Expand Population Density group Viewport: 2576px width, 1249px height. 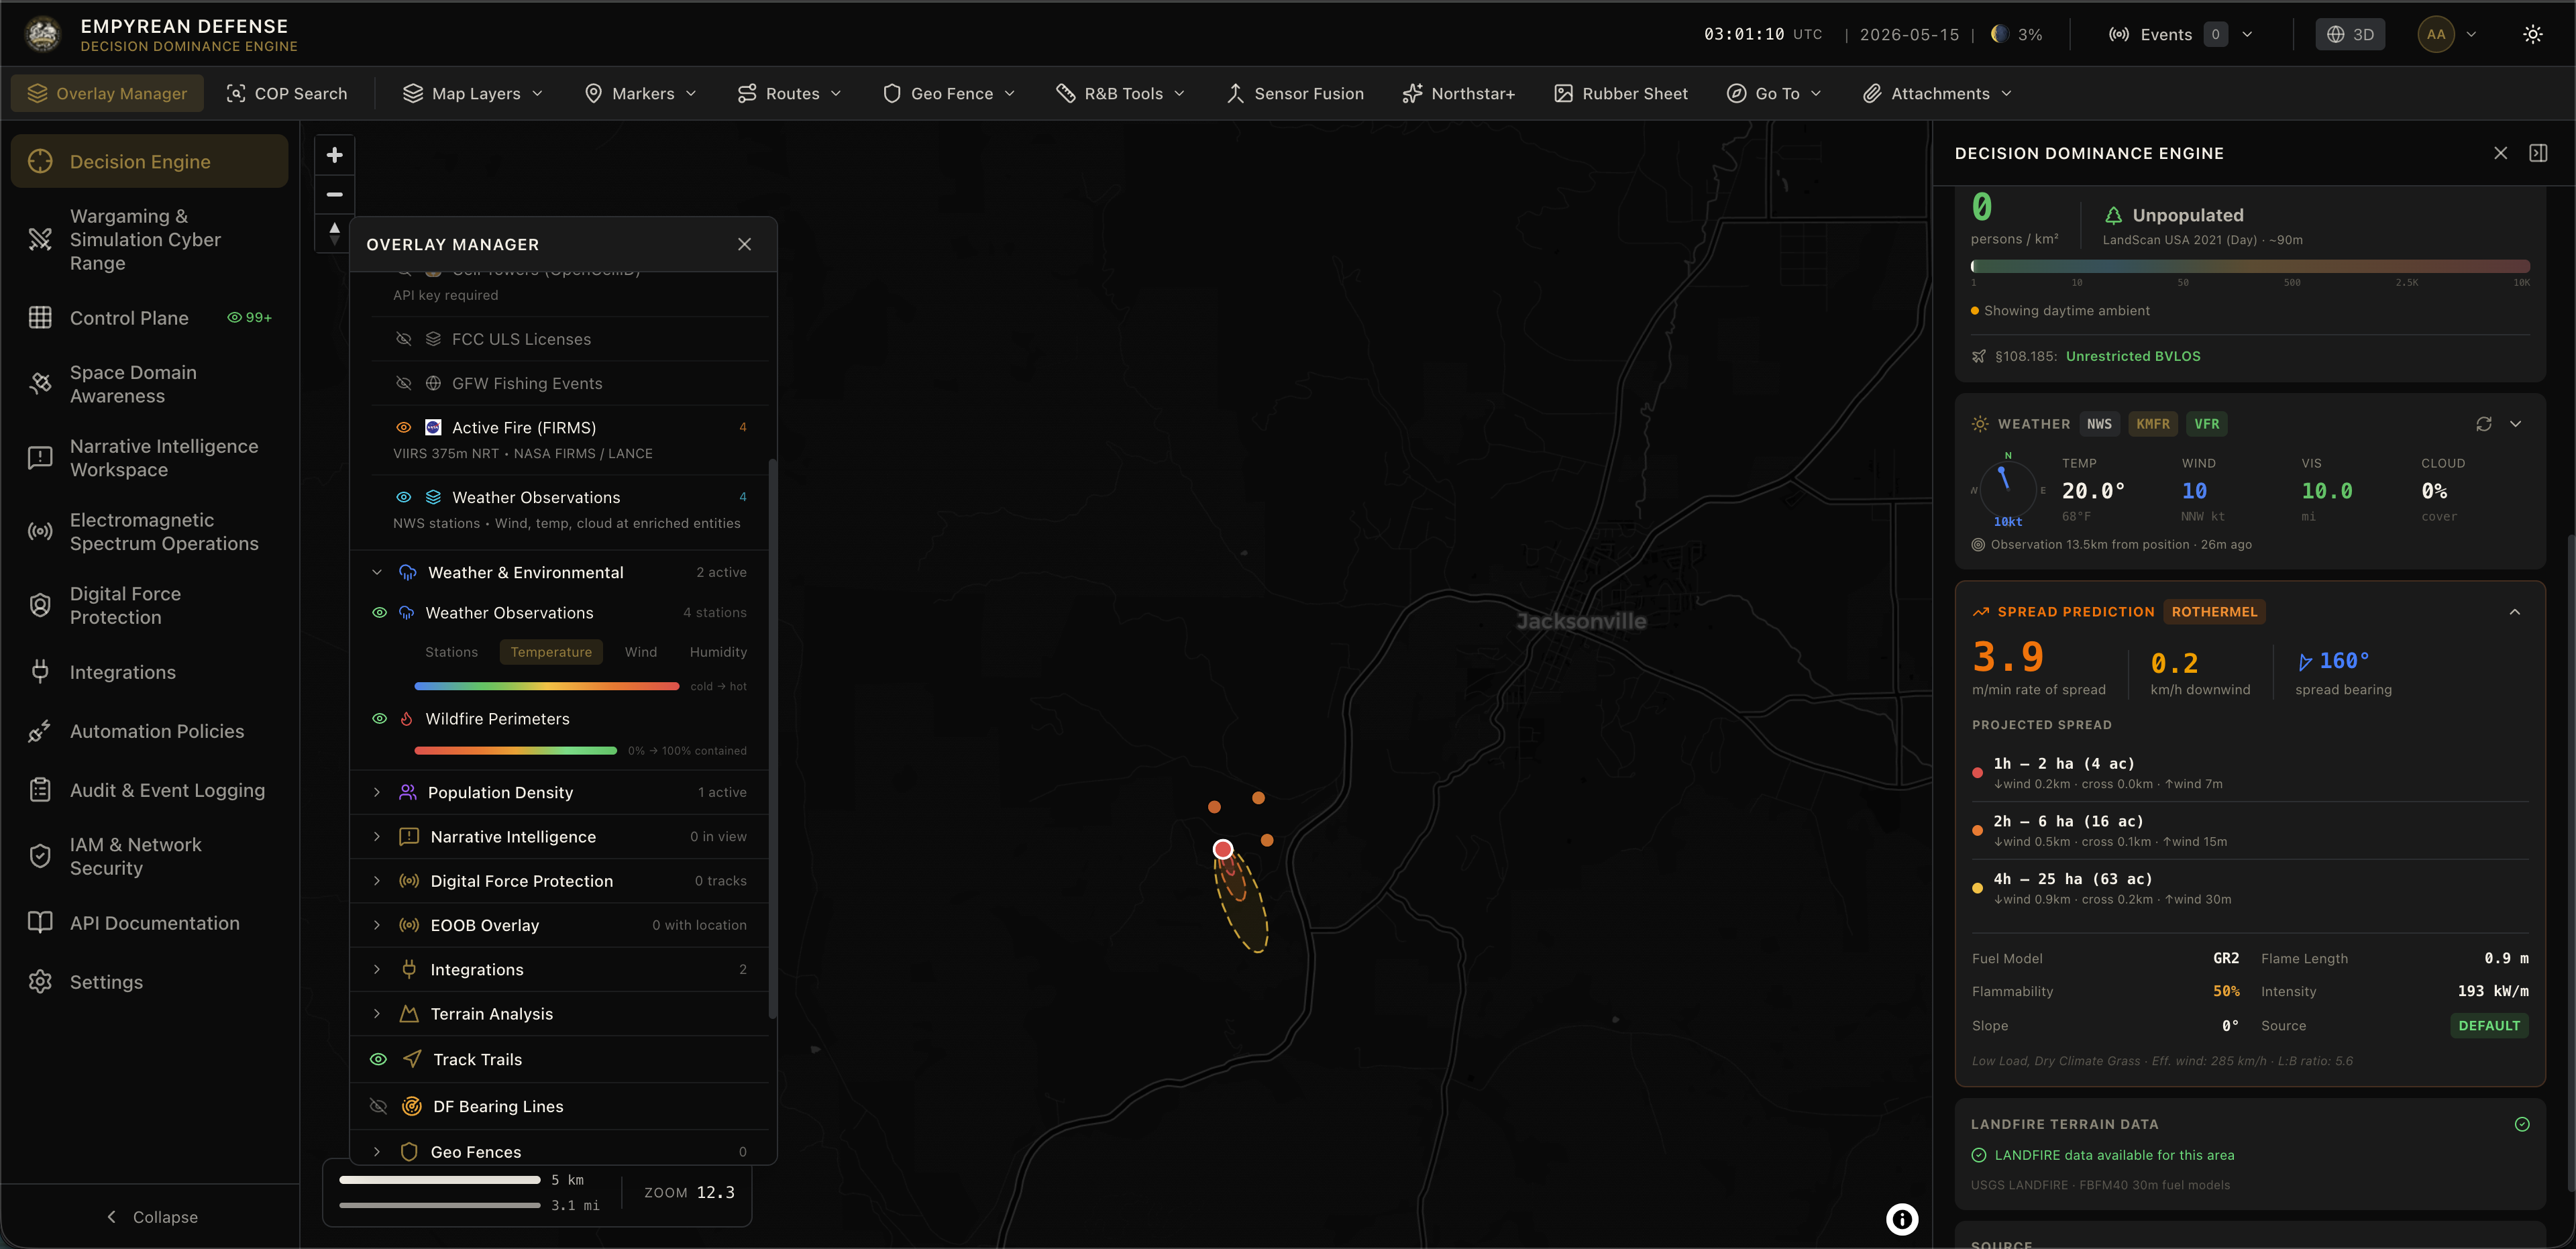[x=377, y=792]
